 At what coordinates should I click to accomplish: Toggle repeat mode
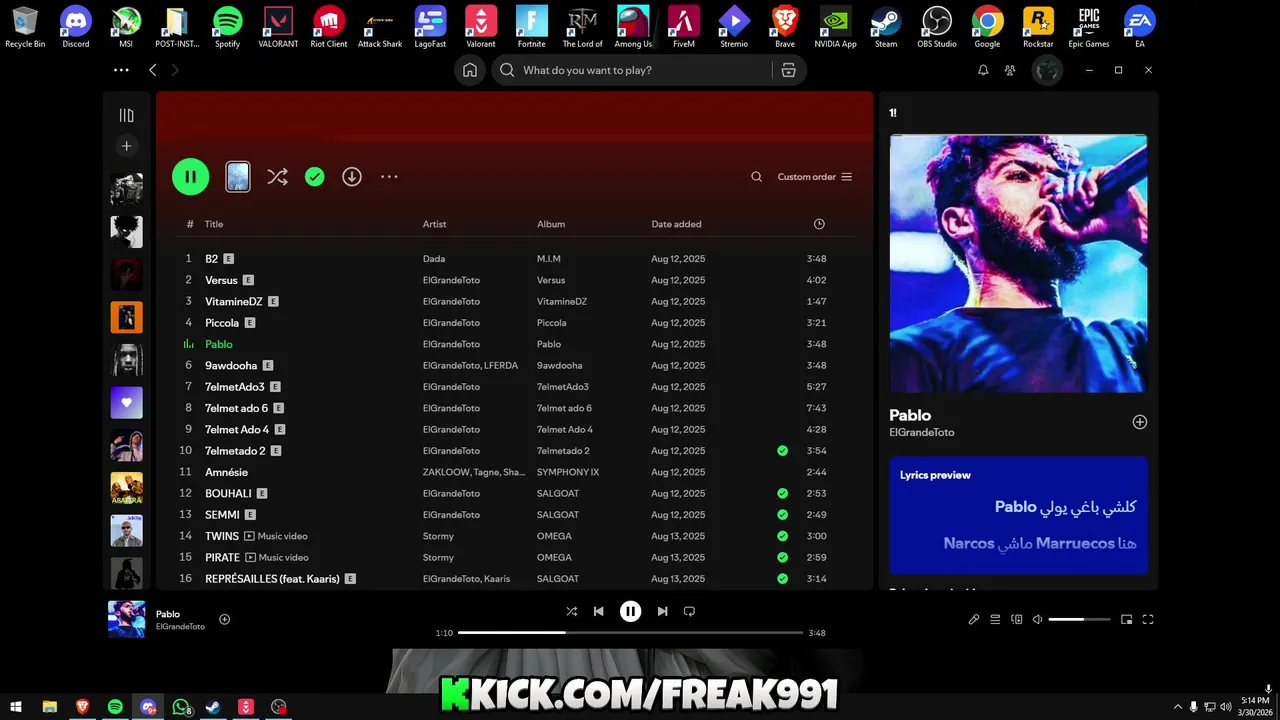pos(689,611)
